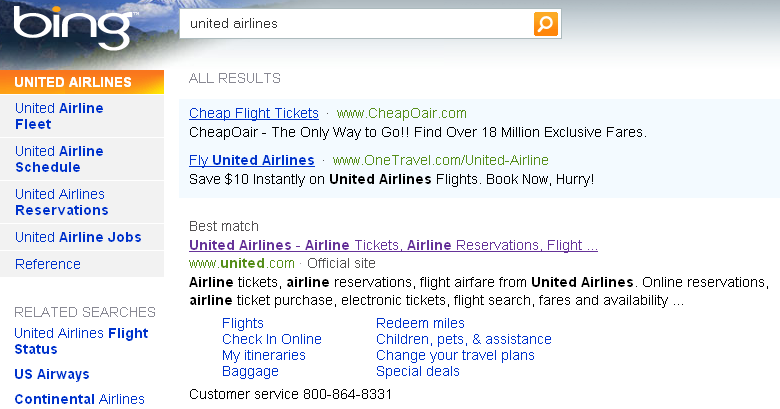The width and height of the screenshot is (780, 409).
Task: Visit the Flights deep link
Action: (x=243, y=323)
